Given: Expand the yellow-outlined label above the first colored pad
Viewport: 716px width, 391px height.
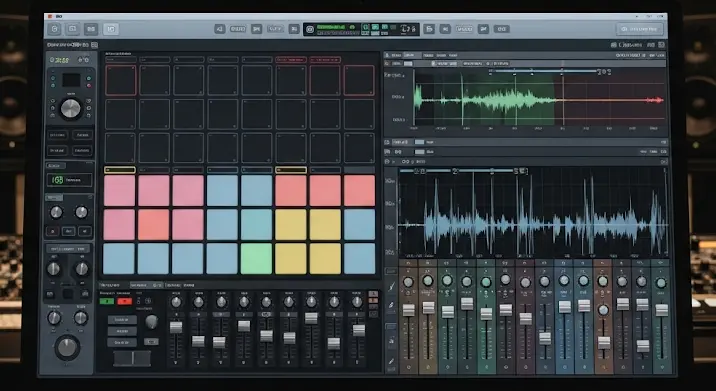Looking at the screenshot, I should pyautogui.click(x=120, y=170).
